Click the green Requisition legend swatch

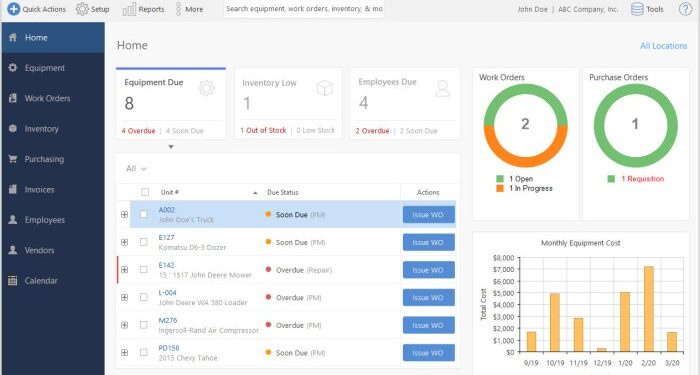(611, 179)
